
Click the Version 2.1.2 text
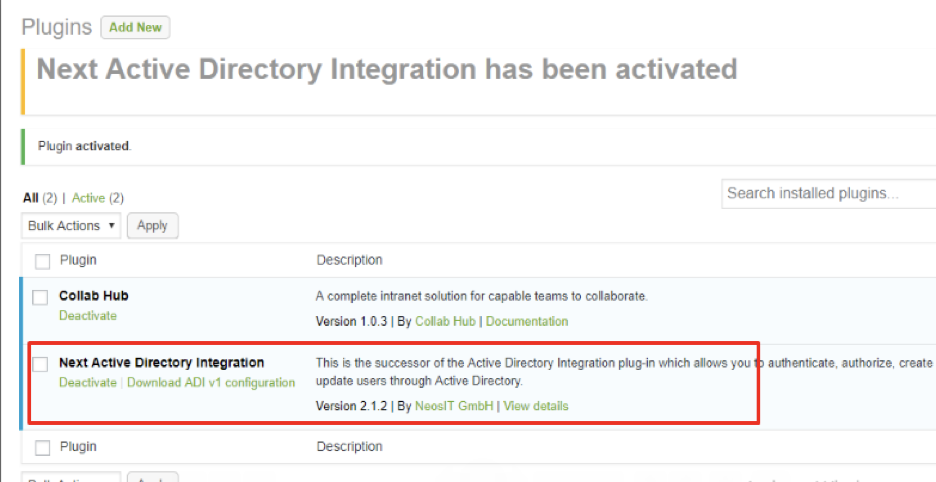tap(352, 406)
